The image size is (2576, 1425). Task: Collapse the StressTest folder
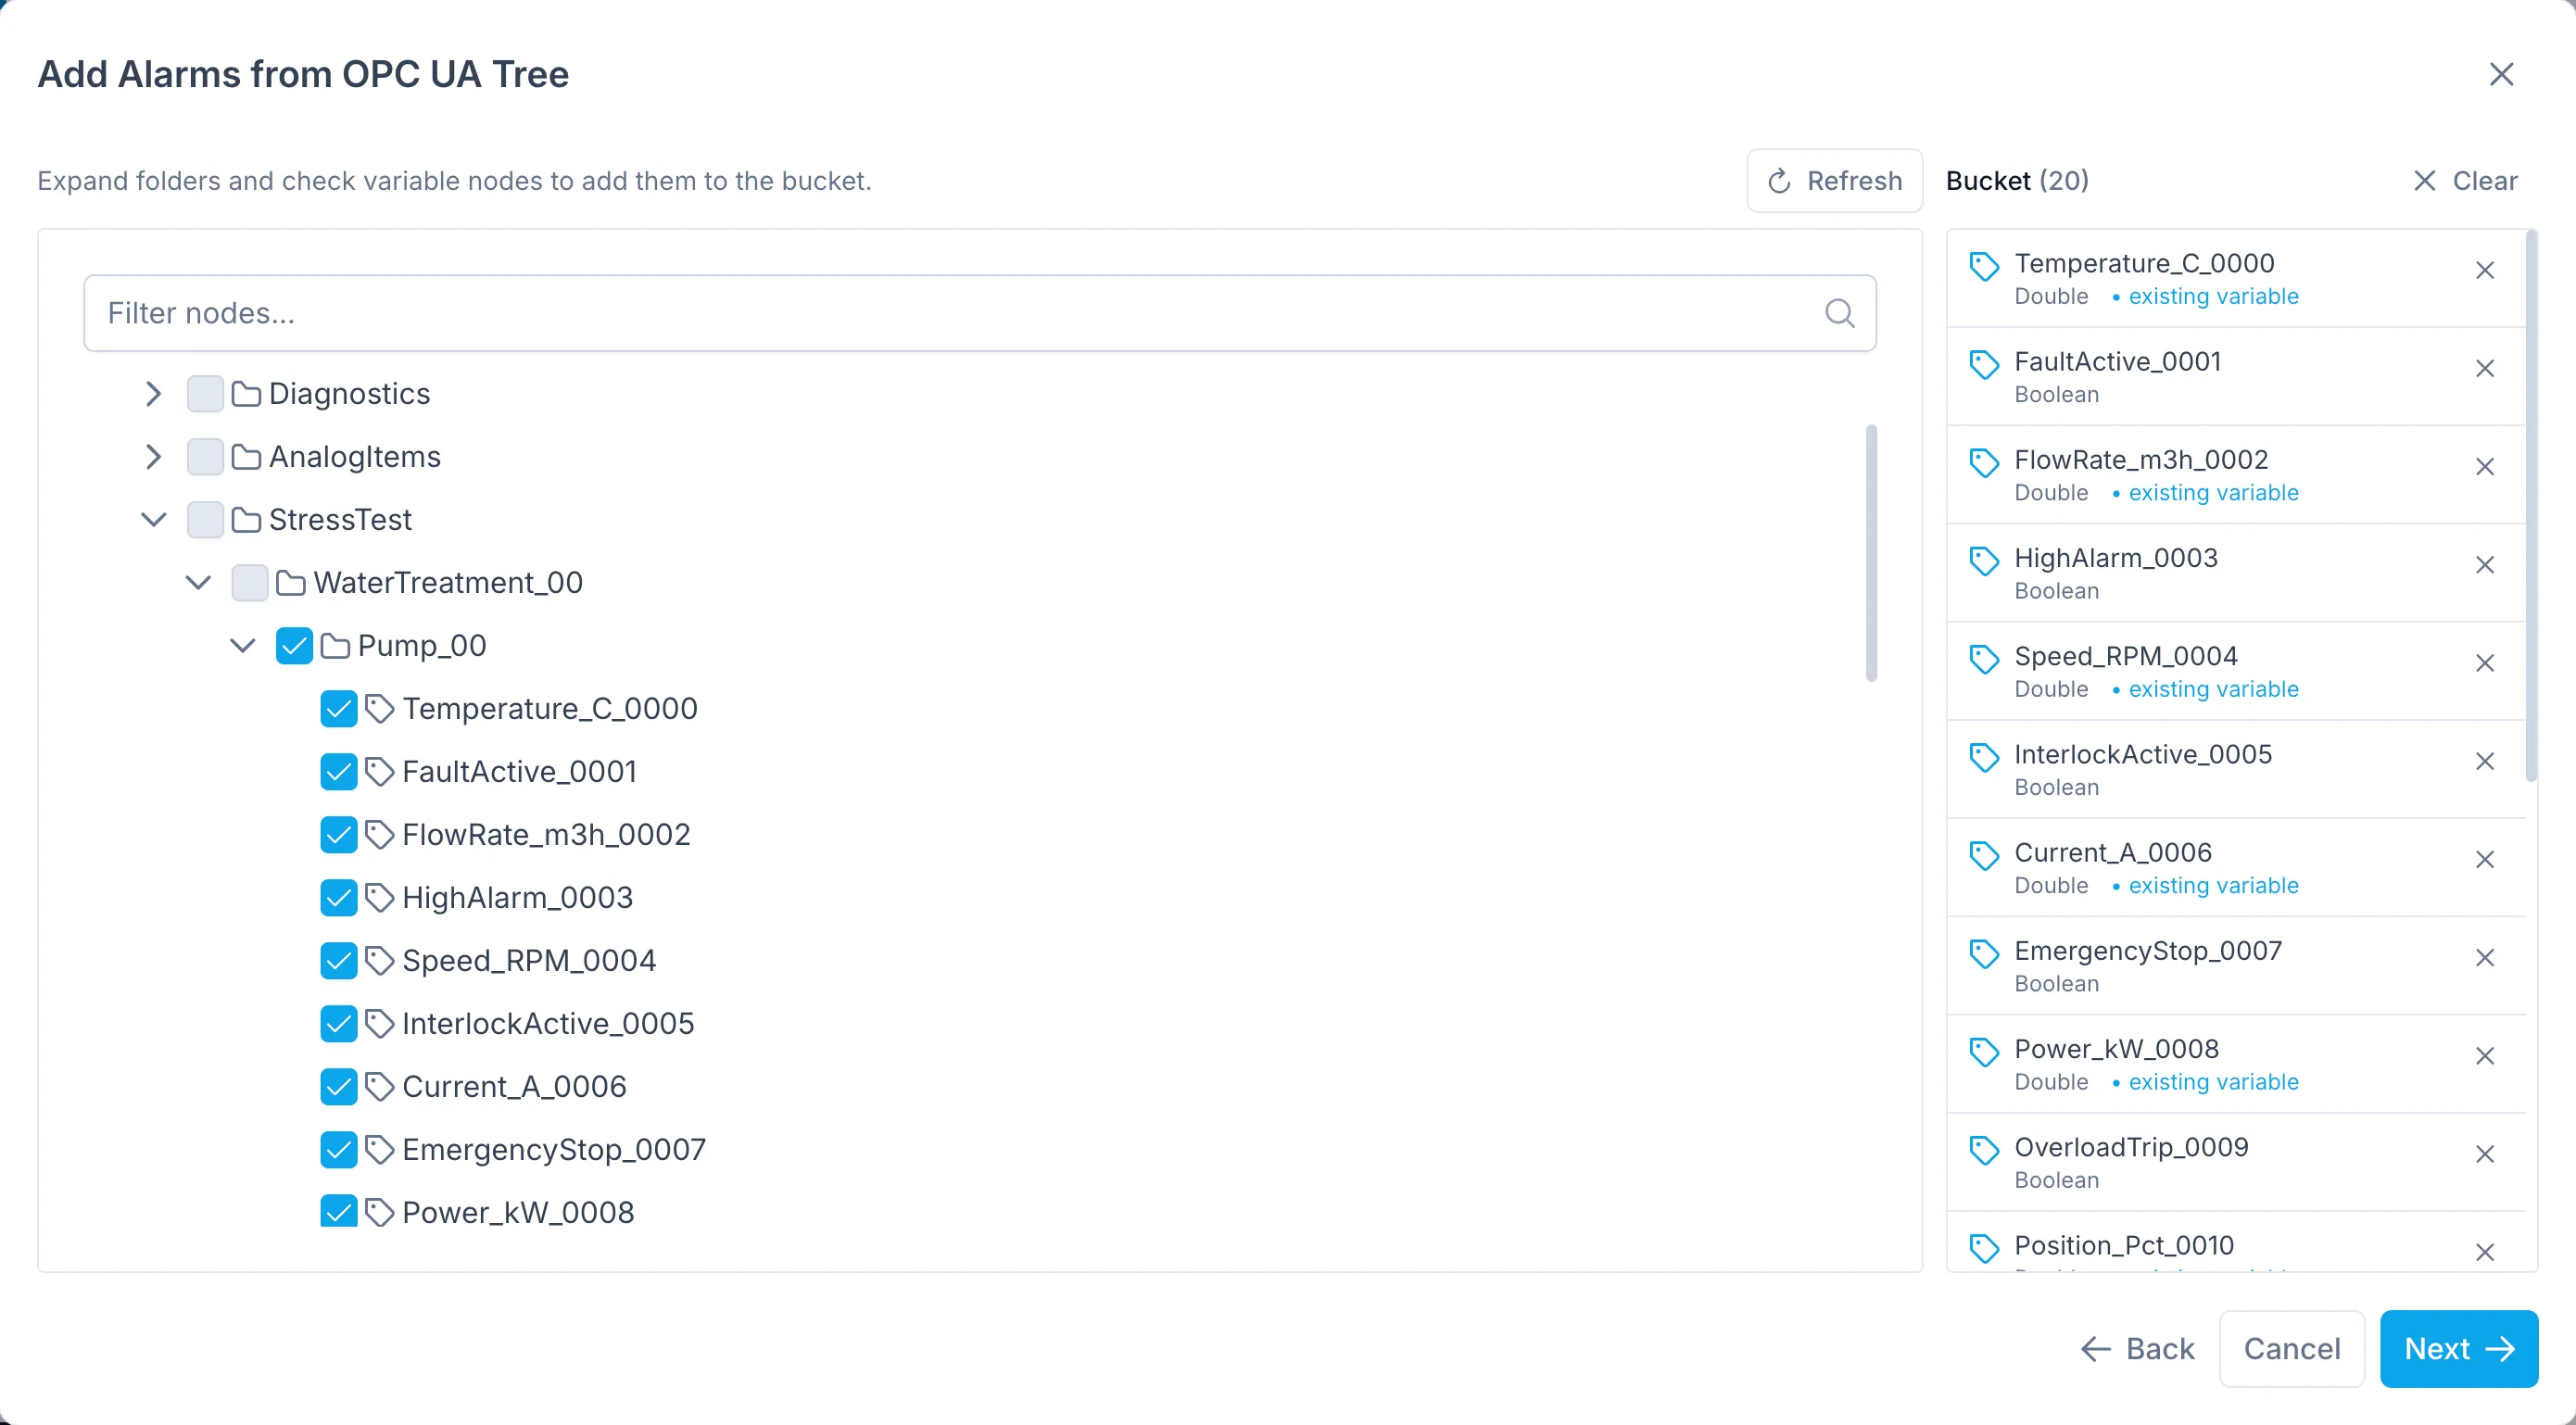(153, 520)
